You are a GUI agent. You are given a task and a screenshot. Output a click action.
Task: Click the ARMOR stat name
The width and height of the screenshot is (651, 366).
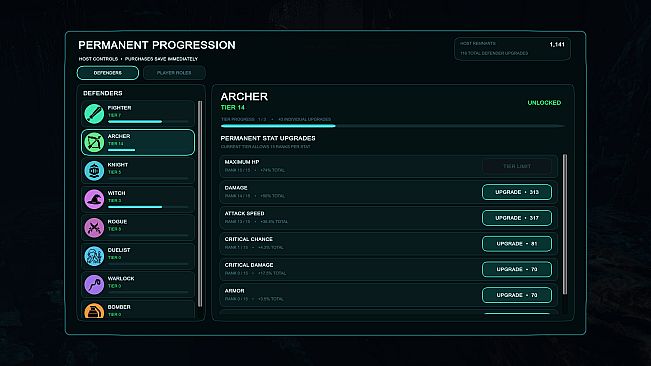235,291
